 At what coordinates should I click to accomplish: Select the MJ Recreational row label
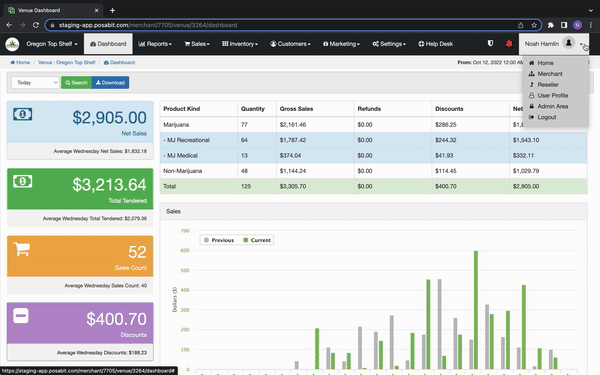point(186,140)
